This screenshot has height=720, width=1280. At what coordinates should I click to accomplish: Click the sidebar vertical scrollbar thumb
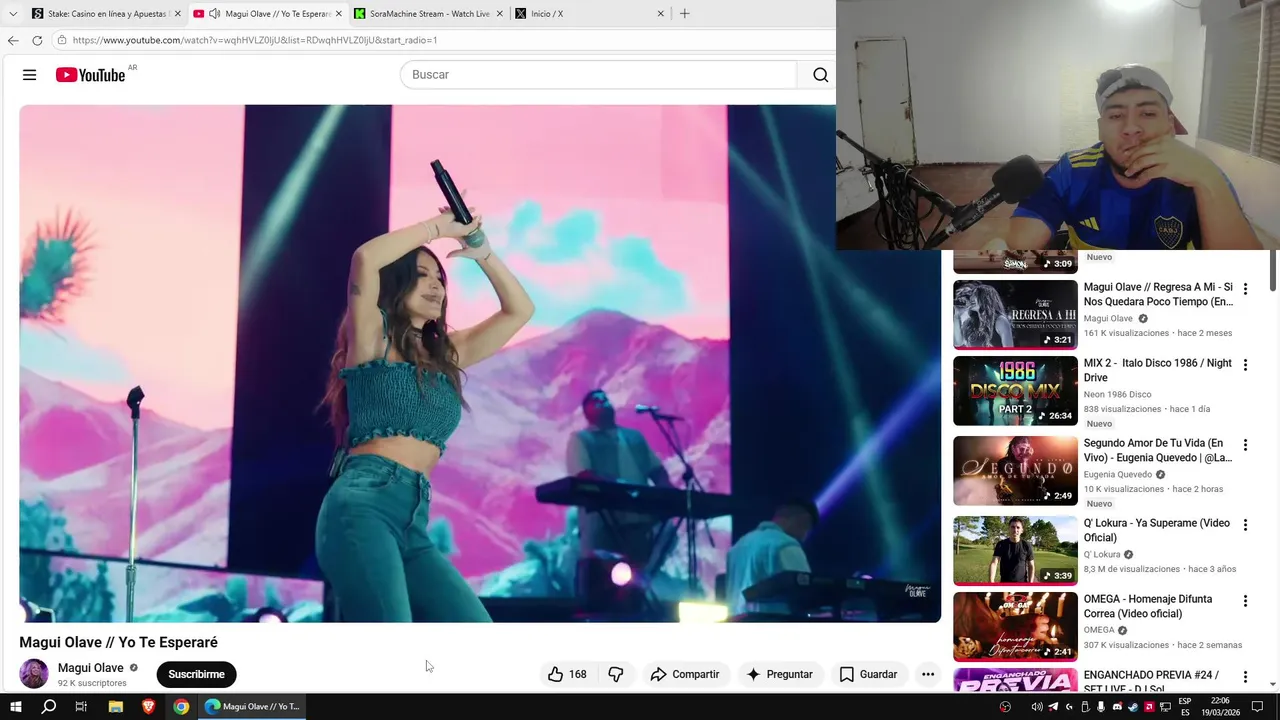click(1273, 268)
